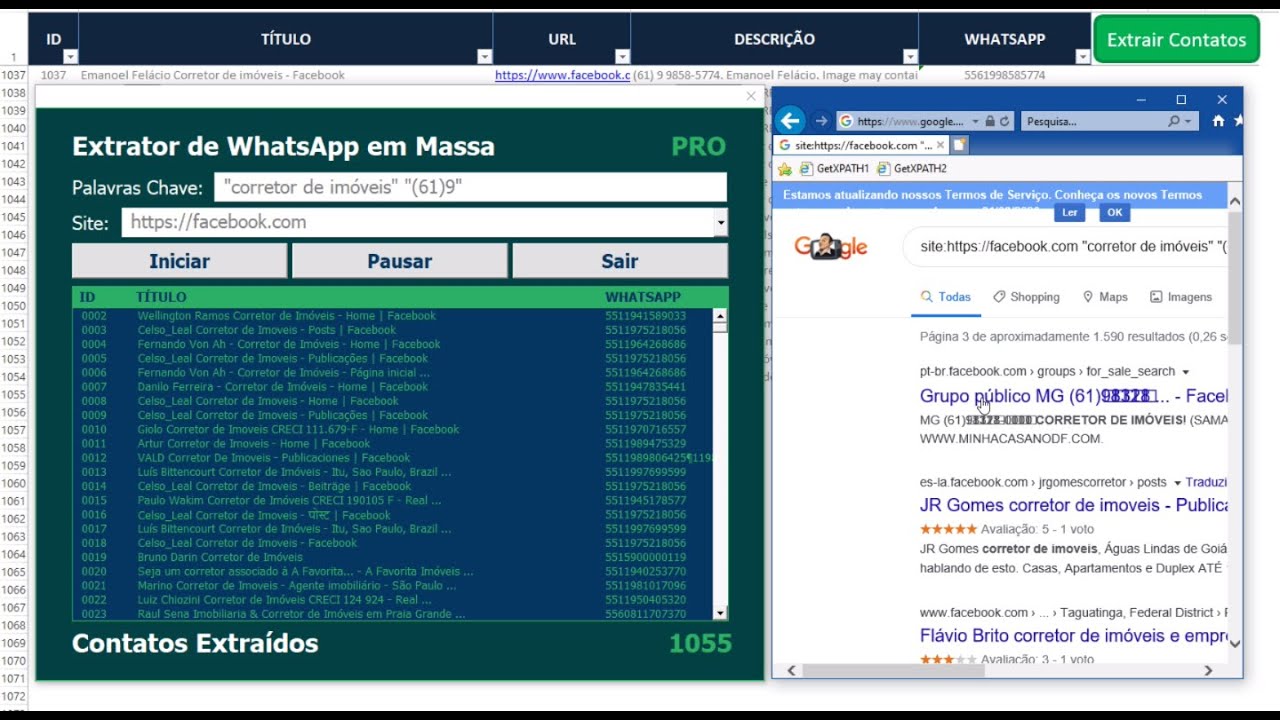Open the TÍTULO column filter dropdown
This screenshot has height=720, width=1280.
point(485,57)
